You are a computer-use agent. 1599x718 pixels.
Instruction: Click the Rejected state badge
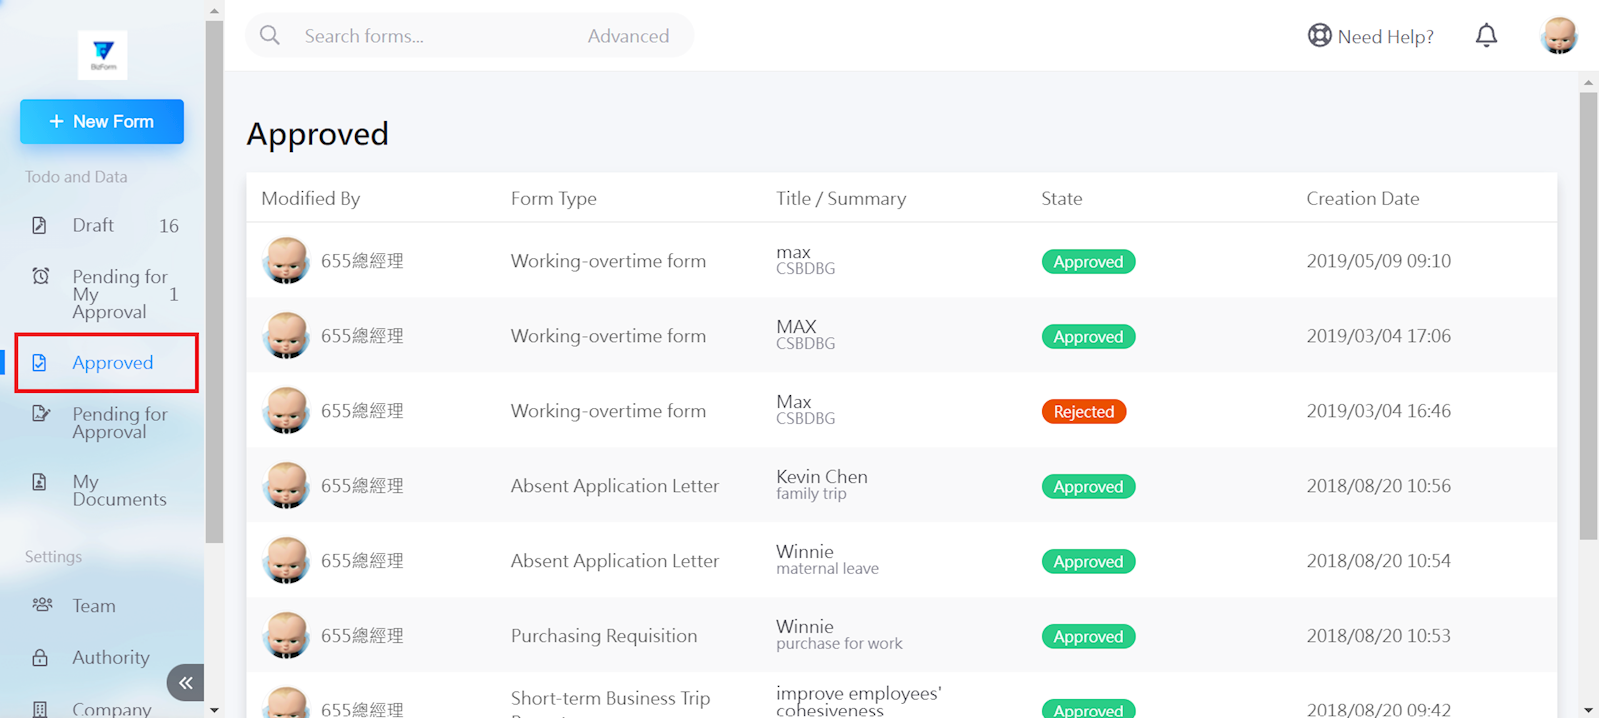coord(1083,411)
